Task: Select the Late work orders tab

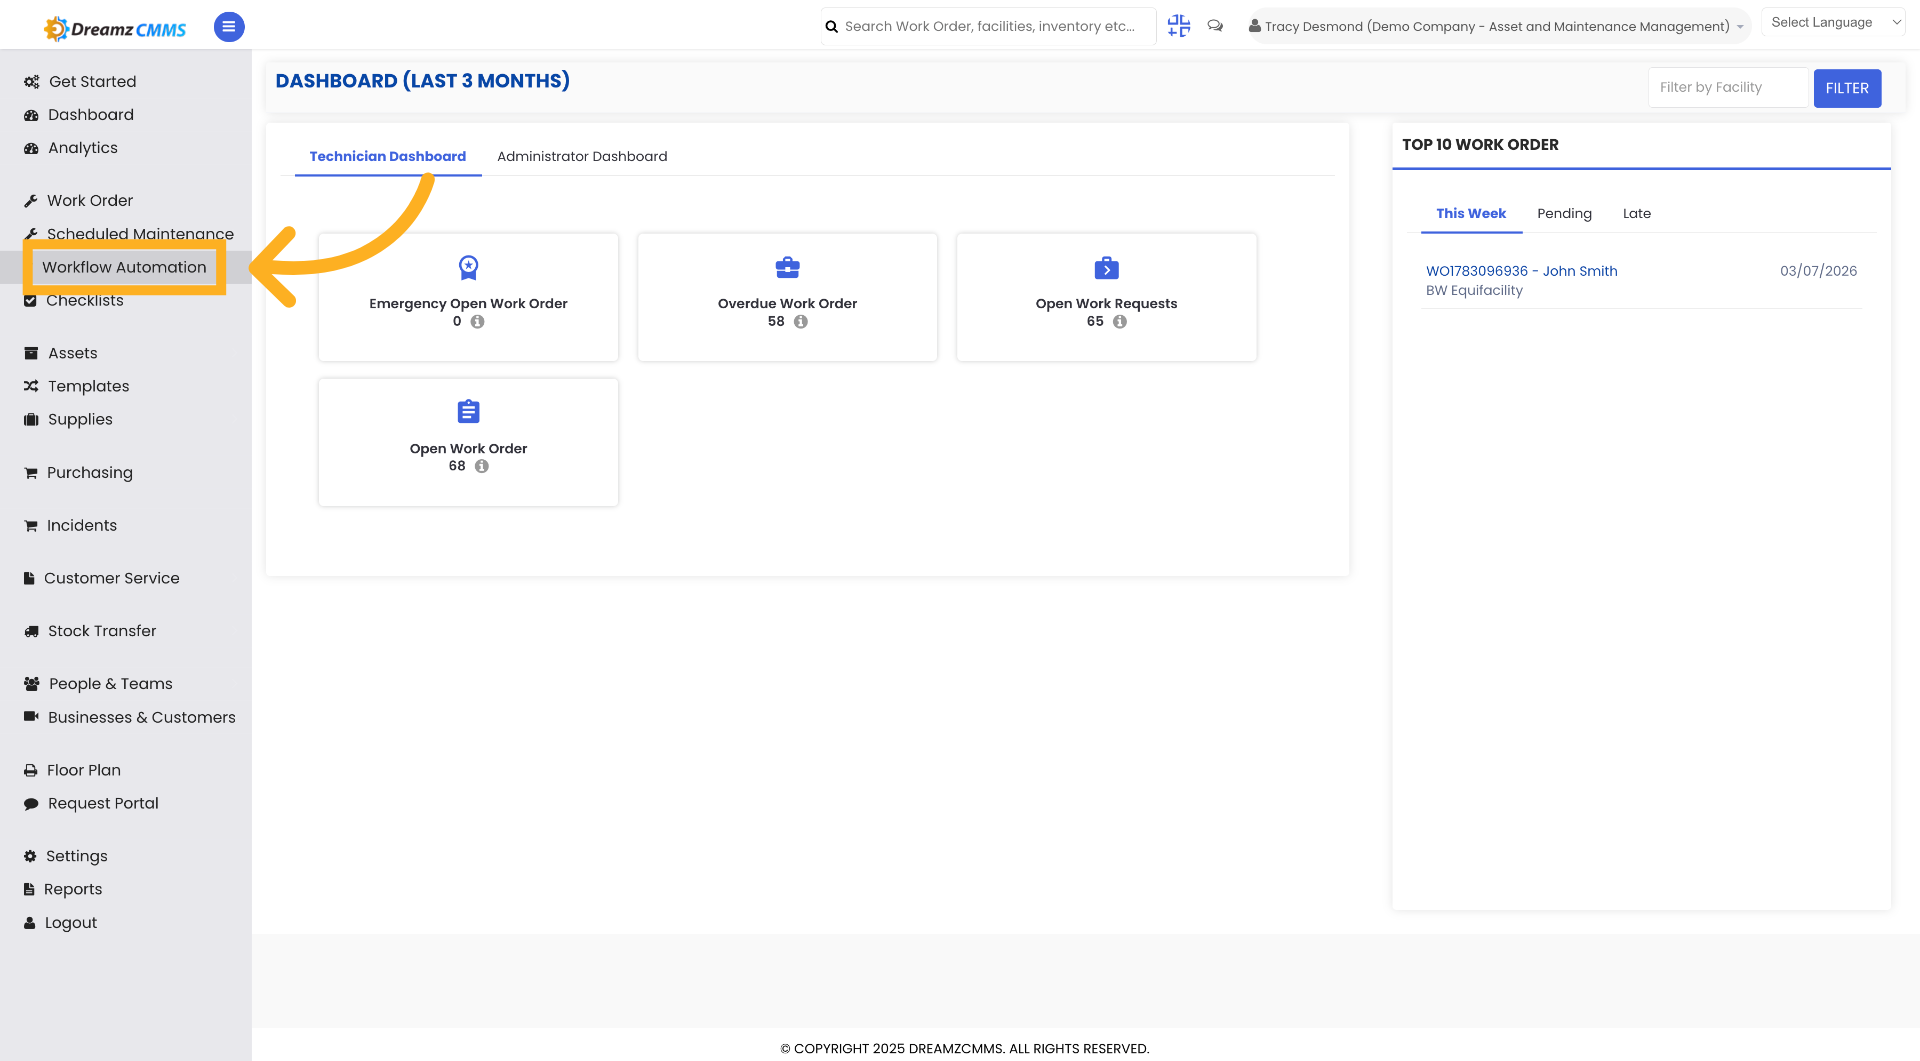Action: [1636, 213]
